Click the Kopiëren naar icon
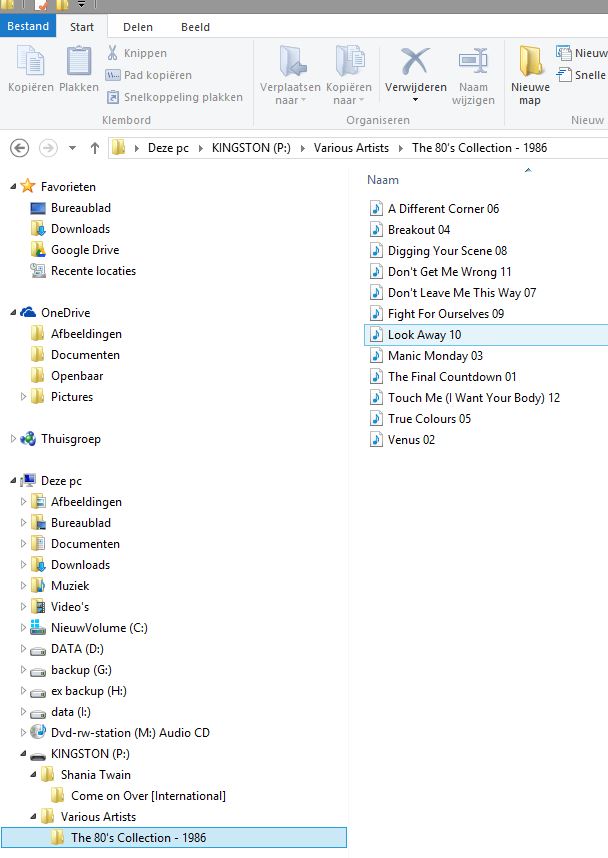 pyautogui.click(x=350, y=61)
